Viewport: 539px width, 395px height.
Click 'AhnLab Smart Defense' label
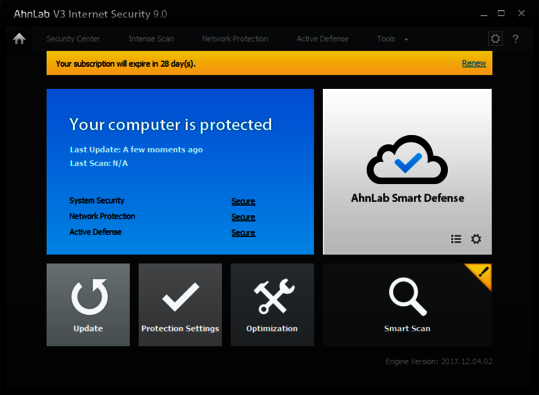407,198
